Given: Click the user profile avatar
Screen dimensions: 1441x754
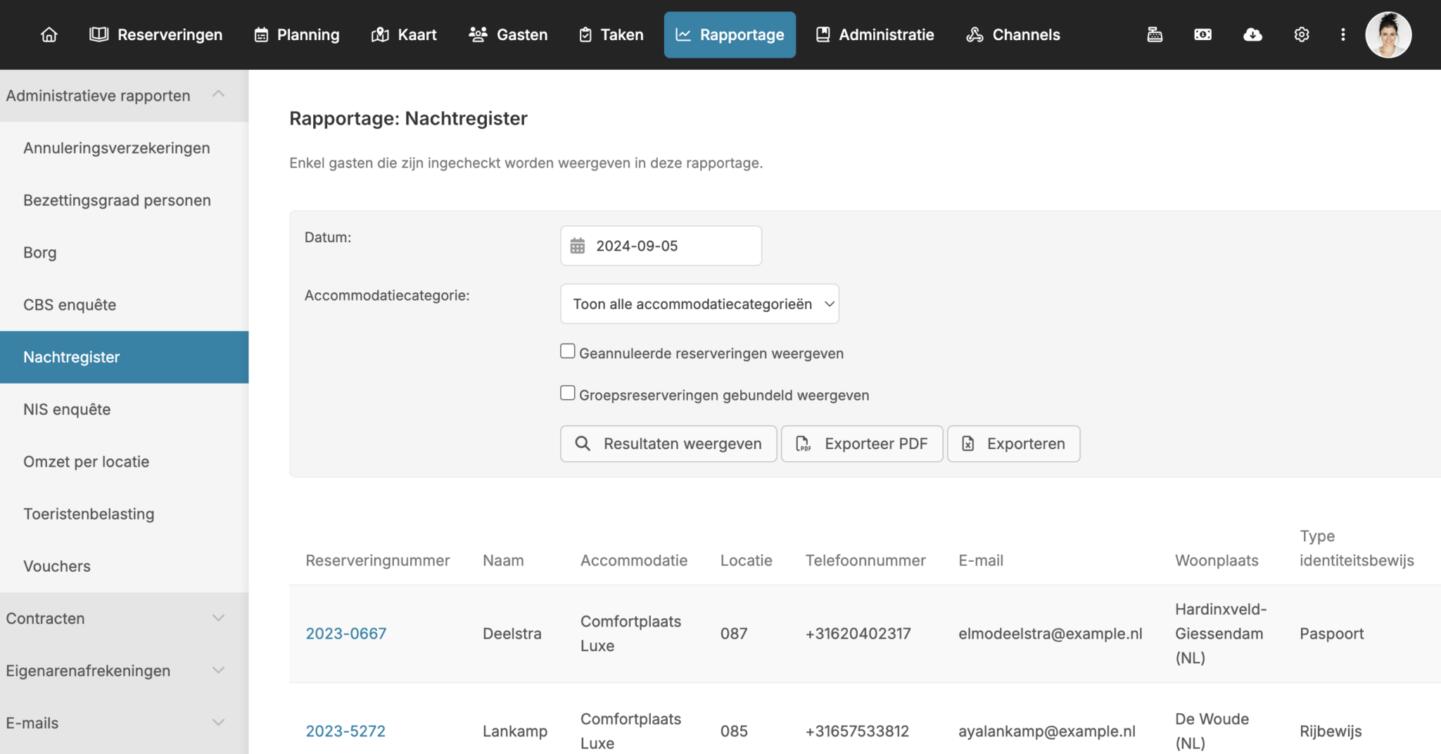Looking at the screenshot, I should click(1388, 35).
